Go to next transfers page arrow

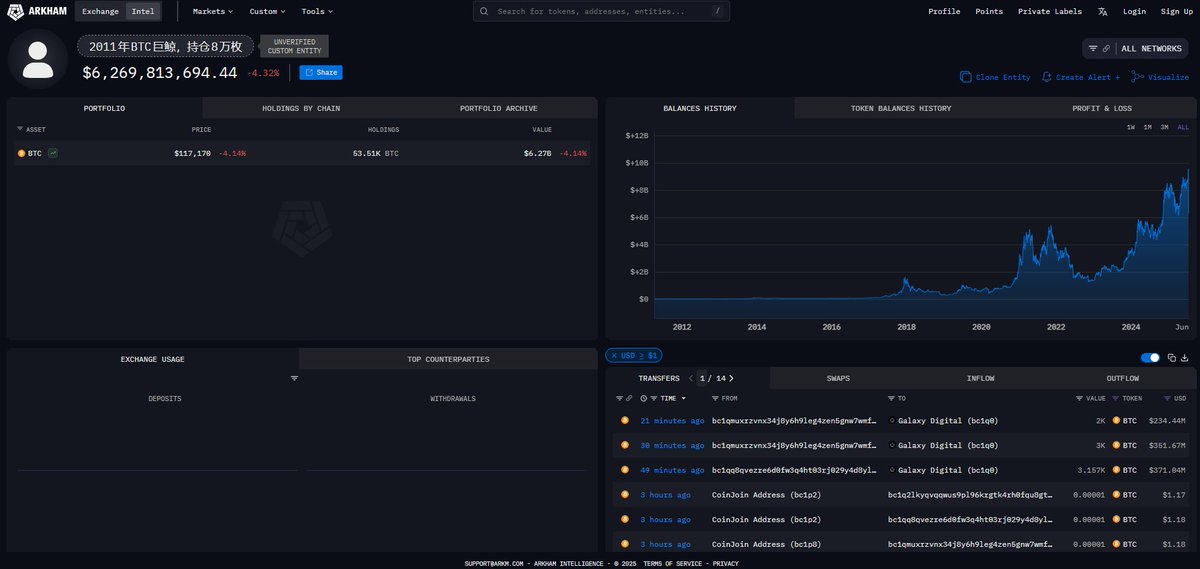click(x=731, y=378)
